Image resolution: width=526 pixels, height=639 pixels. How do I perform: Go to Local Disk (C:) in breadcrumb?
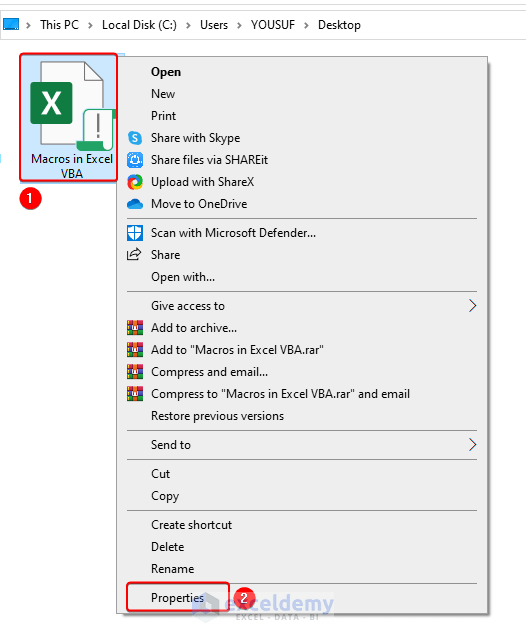(x=139, y=25)
